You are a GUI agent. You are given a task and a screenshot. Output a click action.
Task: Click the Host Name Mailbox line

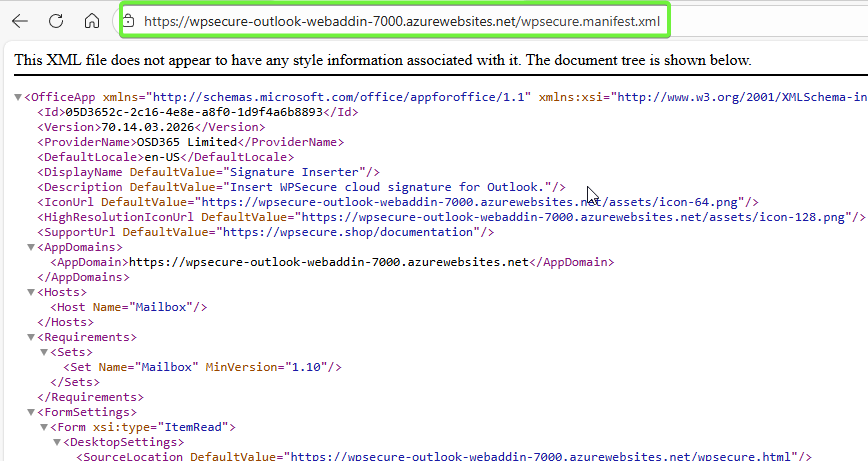(129, 307)
